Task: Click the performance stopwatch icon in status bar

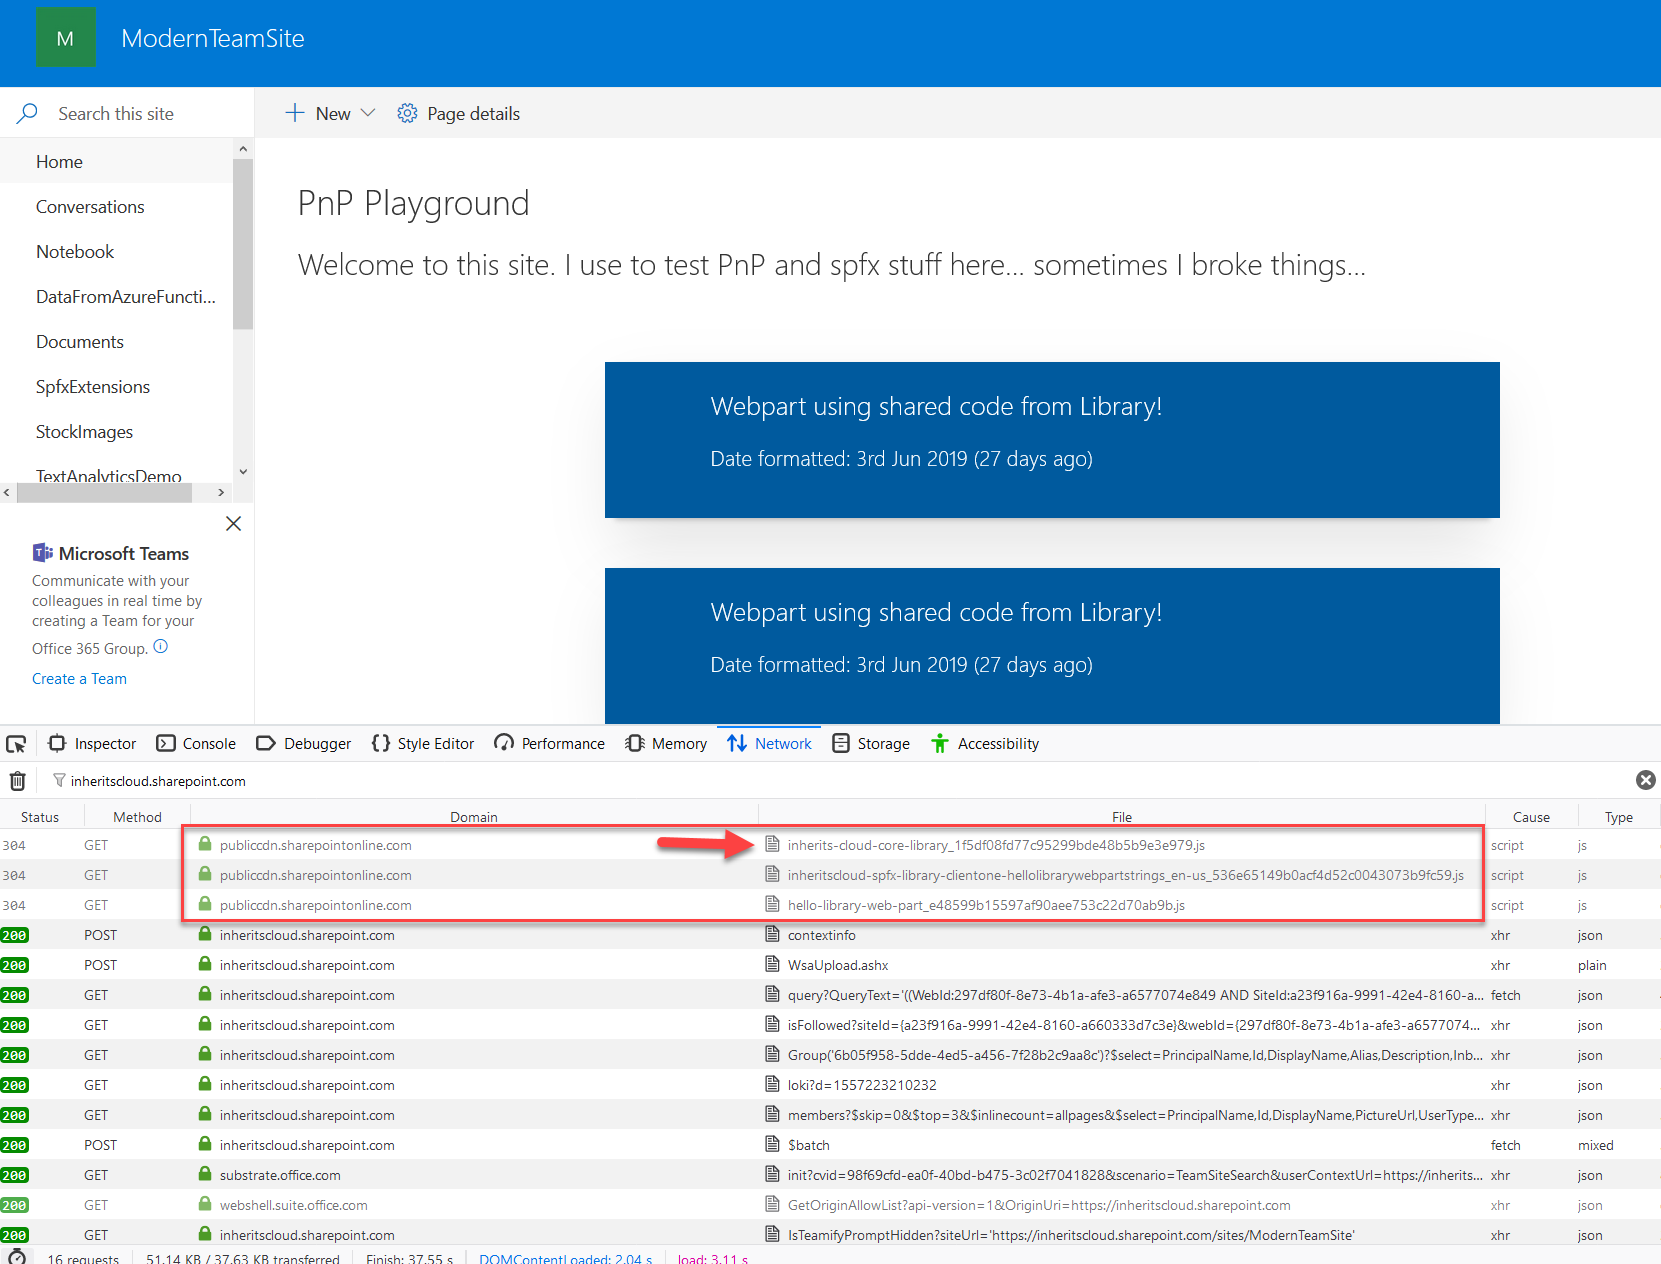Action: pyautogui.click(x=17, y=1256)
